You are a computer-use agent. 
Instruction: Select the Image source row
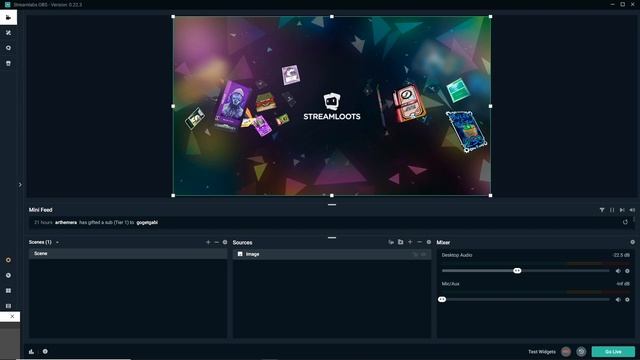pos(332,254)
